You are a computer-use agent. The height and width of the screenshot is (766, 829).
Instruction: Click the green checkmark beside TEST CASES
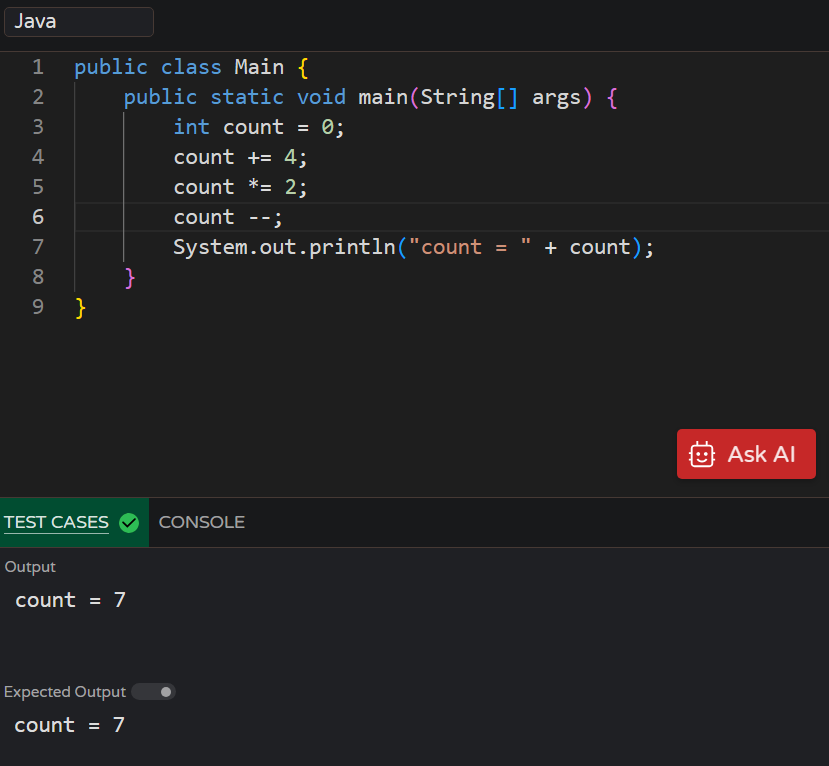pyautogui.click(x=129, y=521)
